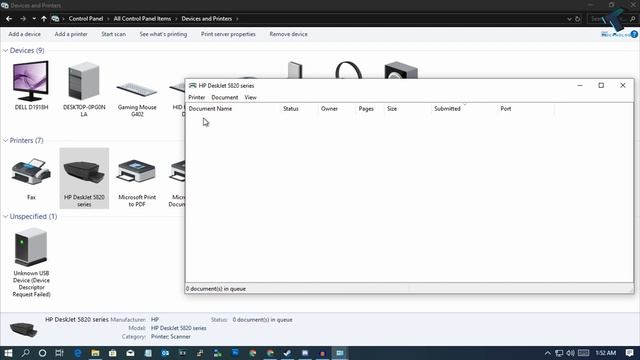Open taskbar Search magnifier
The width and height of the screenshot is (640, 360).
pos(25,353)
